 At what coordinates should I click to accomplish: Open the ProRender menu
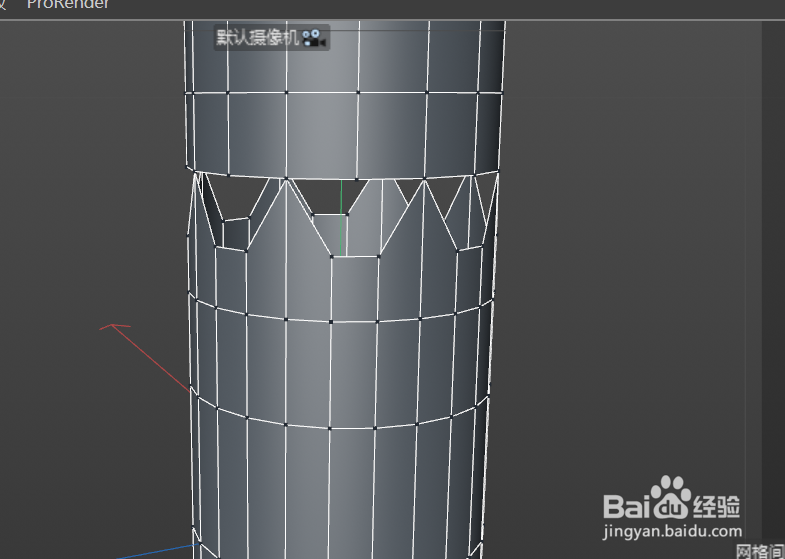(68, 5)
